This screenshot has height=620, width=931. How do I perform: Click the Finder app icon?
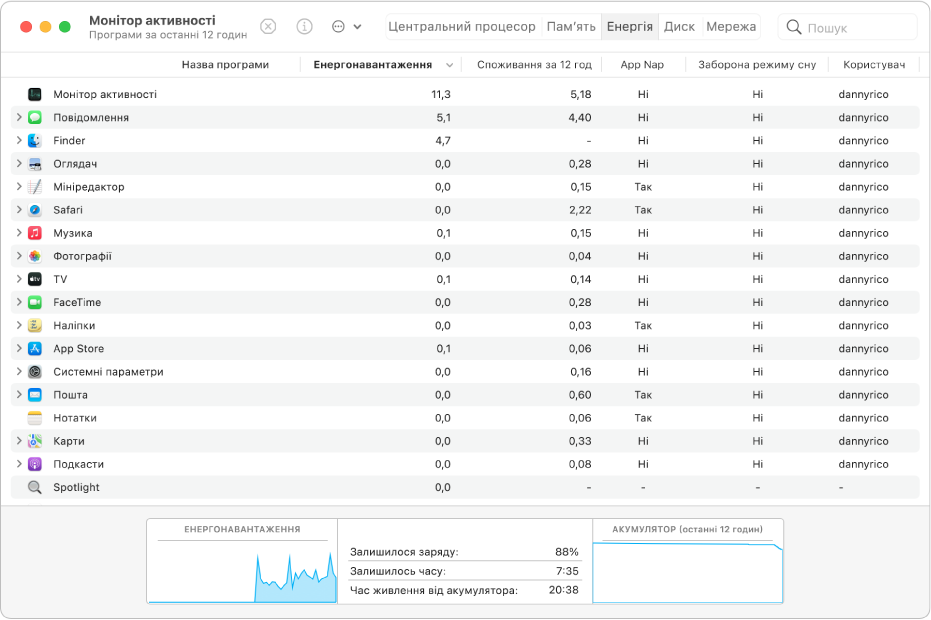tap(35, 141)
